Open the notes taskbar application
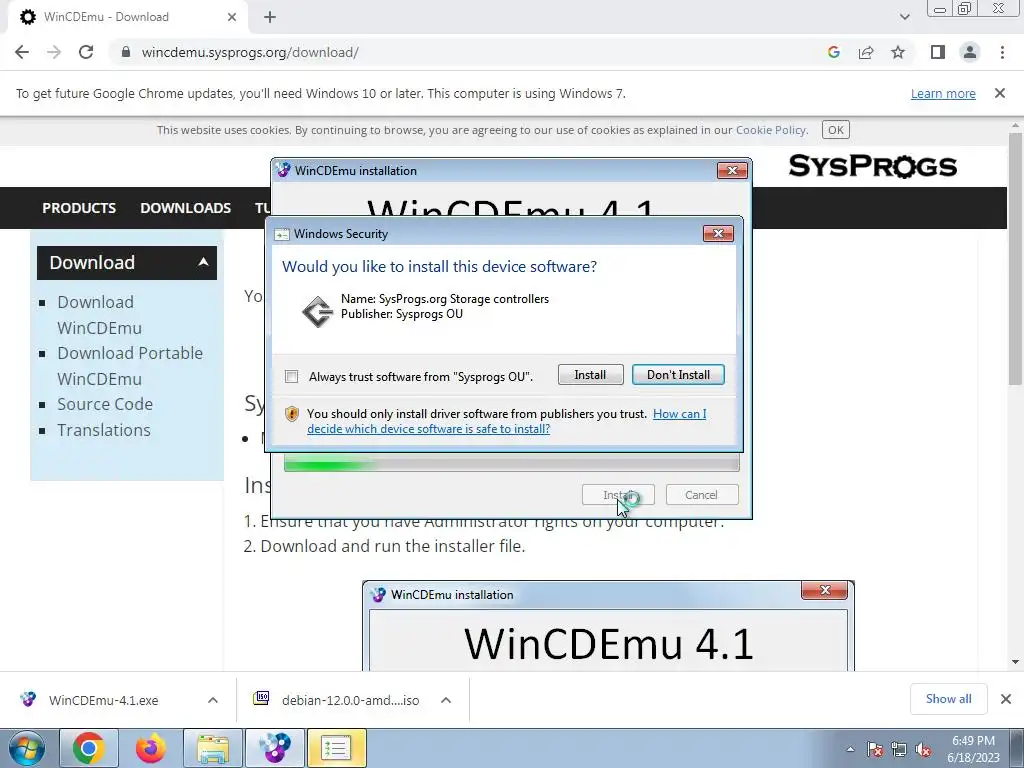 (x=336, y=748)
